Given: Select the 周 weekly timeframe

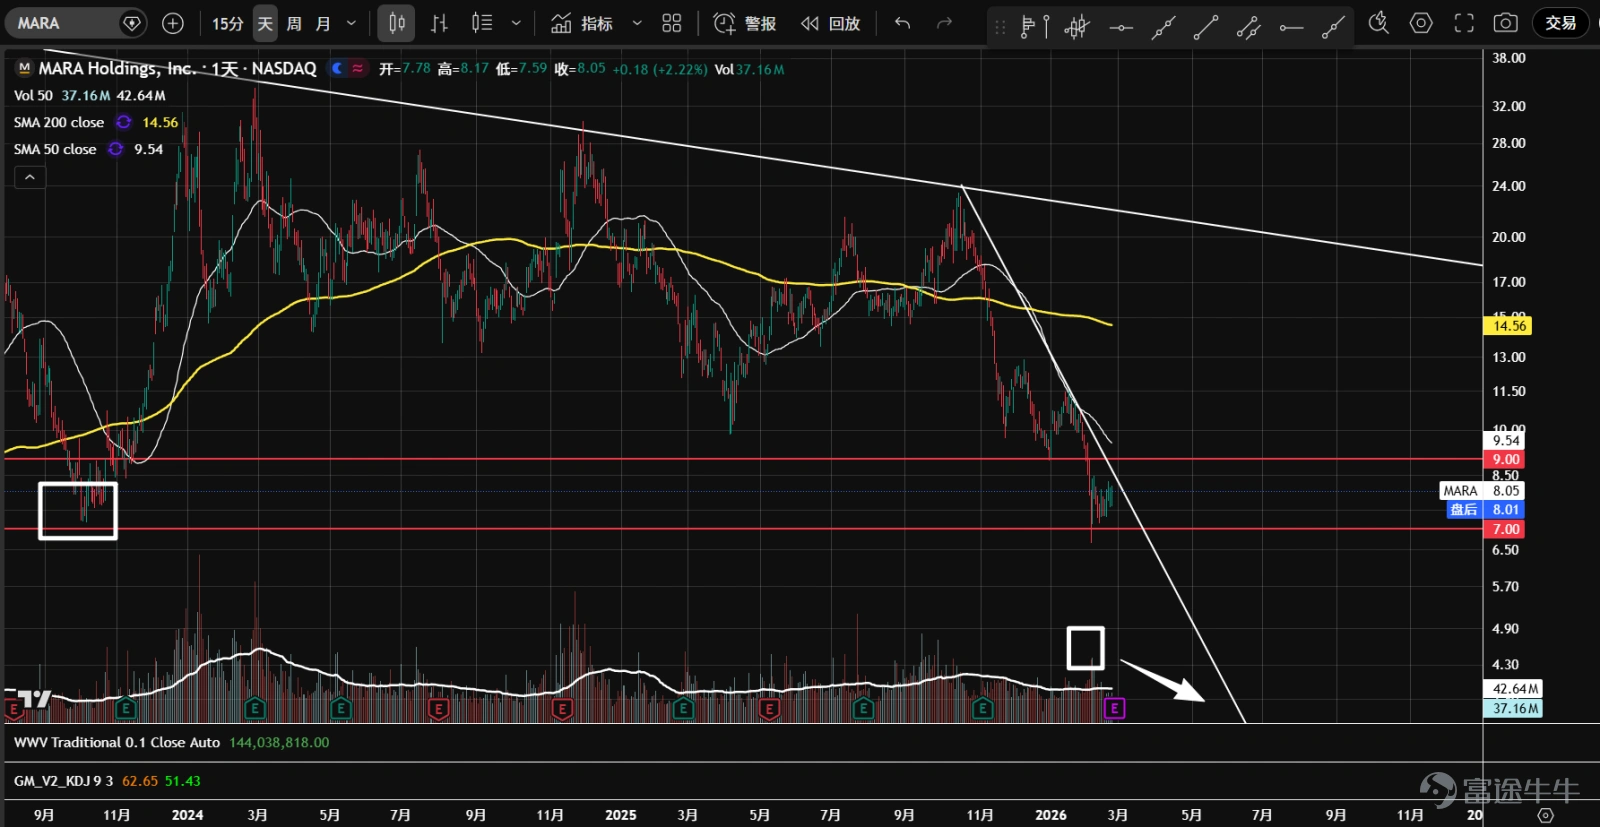Looking at the screenshot, I should [x=294, y=23].
